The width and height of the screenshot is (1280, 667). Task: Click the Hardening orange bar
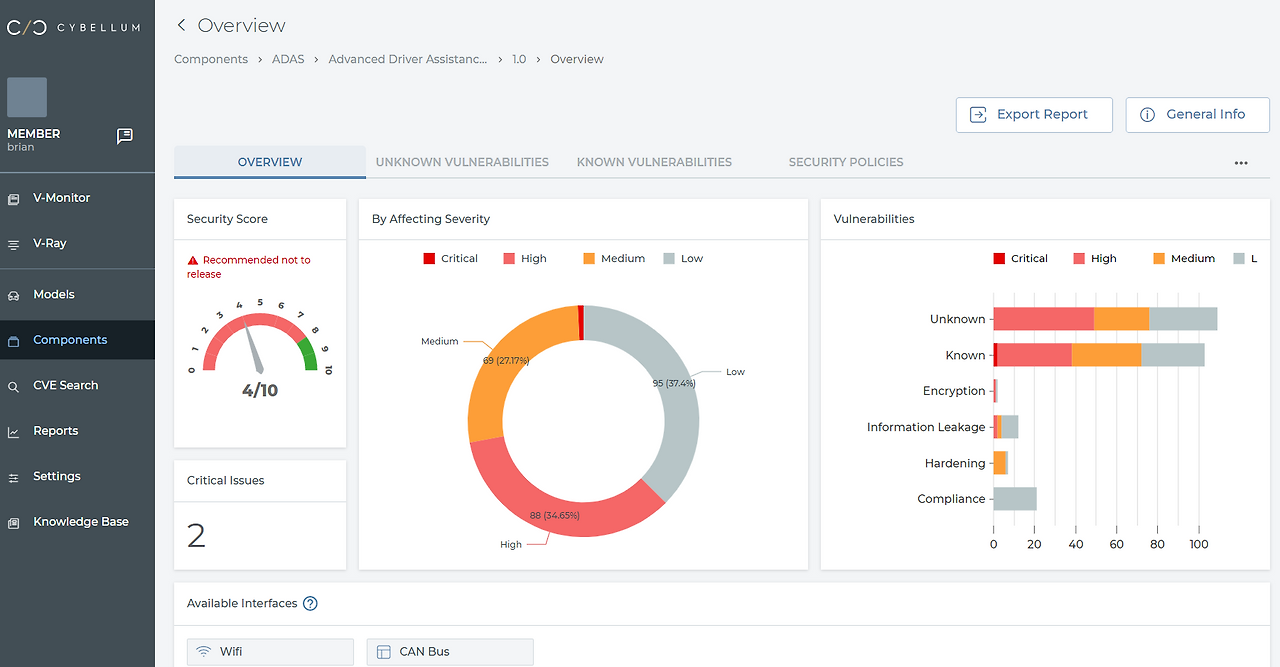(999, 463)
